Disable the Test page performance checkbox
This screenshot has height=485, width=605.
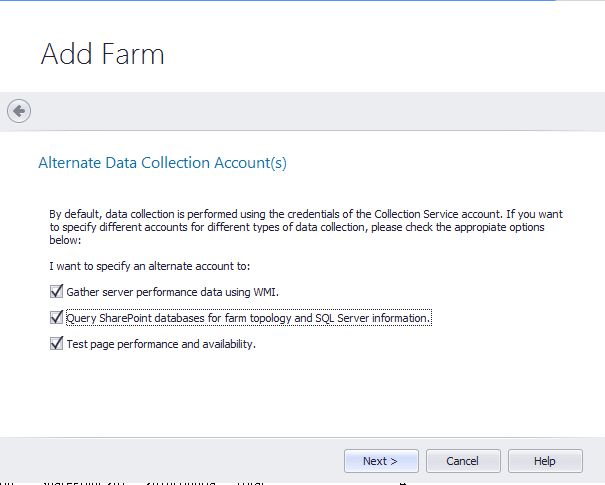56,344
